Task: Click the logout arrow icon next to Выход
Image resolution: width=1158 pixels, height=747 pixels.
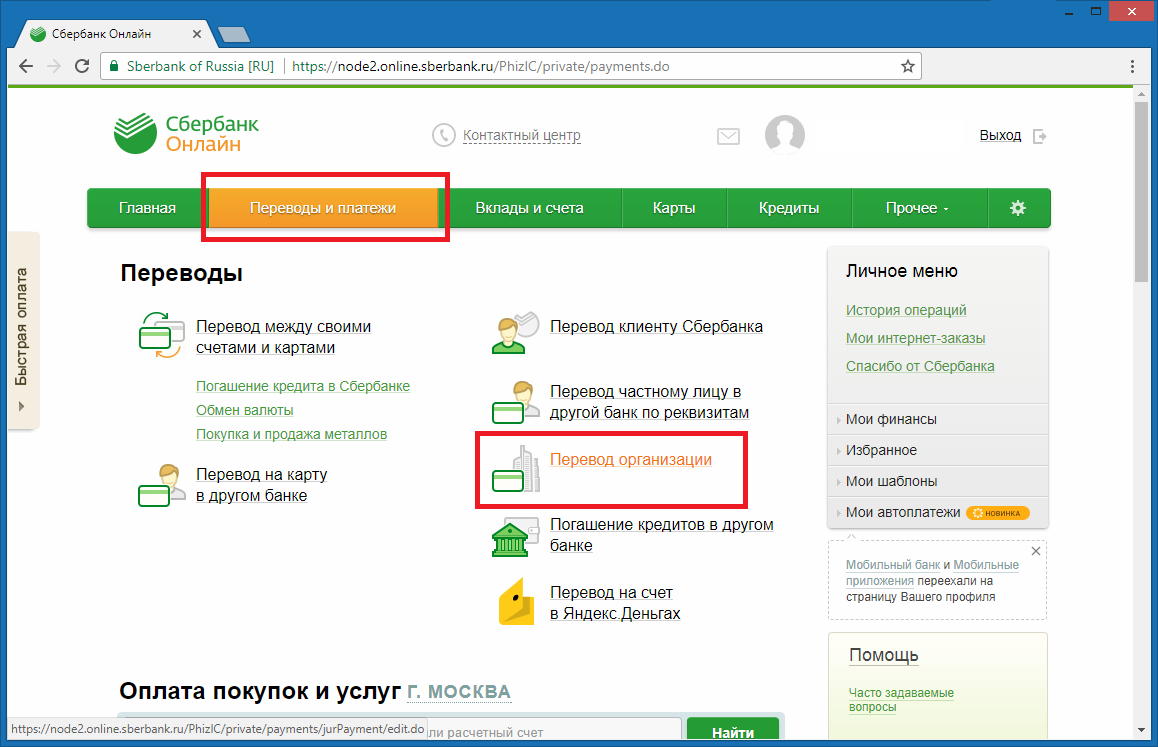Action: 1039,136
